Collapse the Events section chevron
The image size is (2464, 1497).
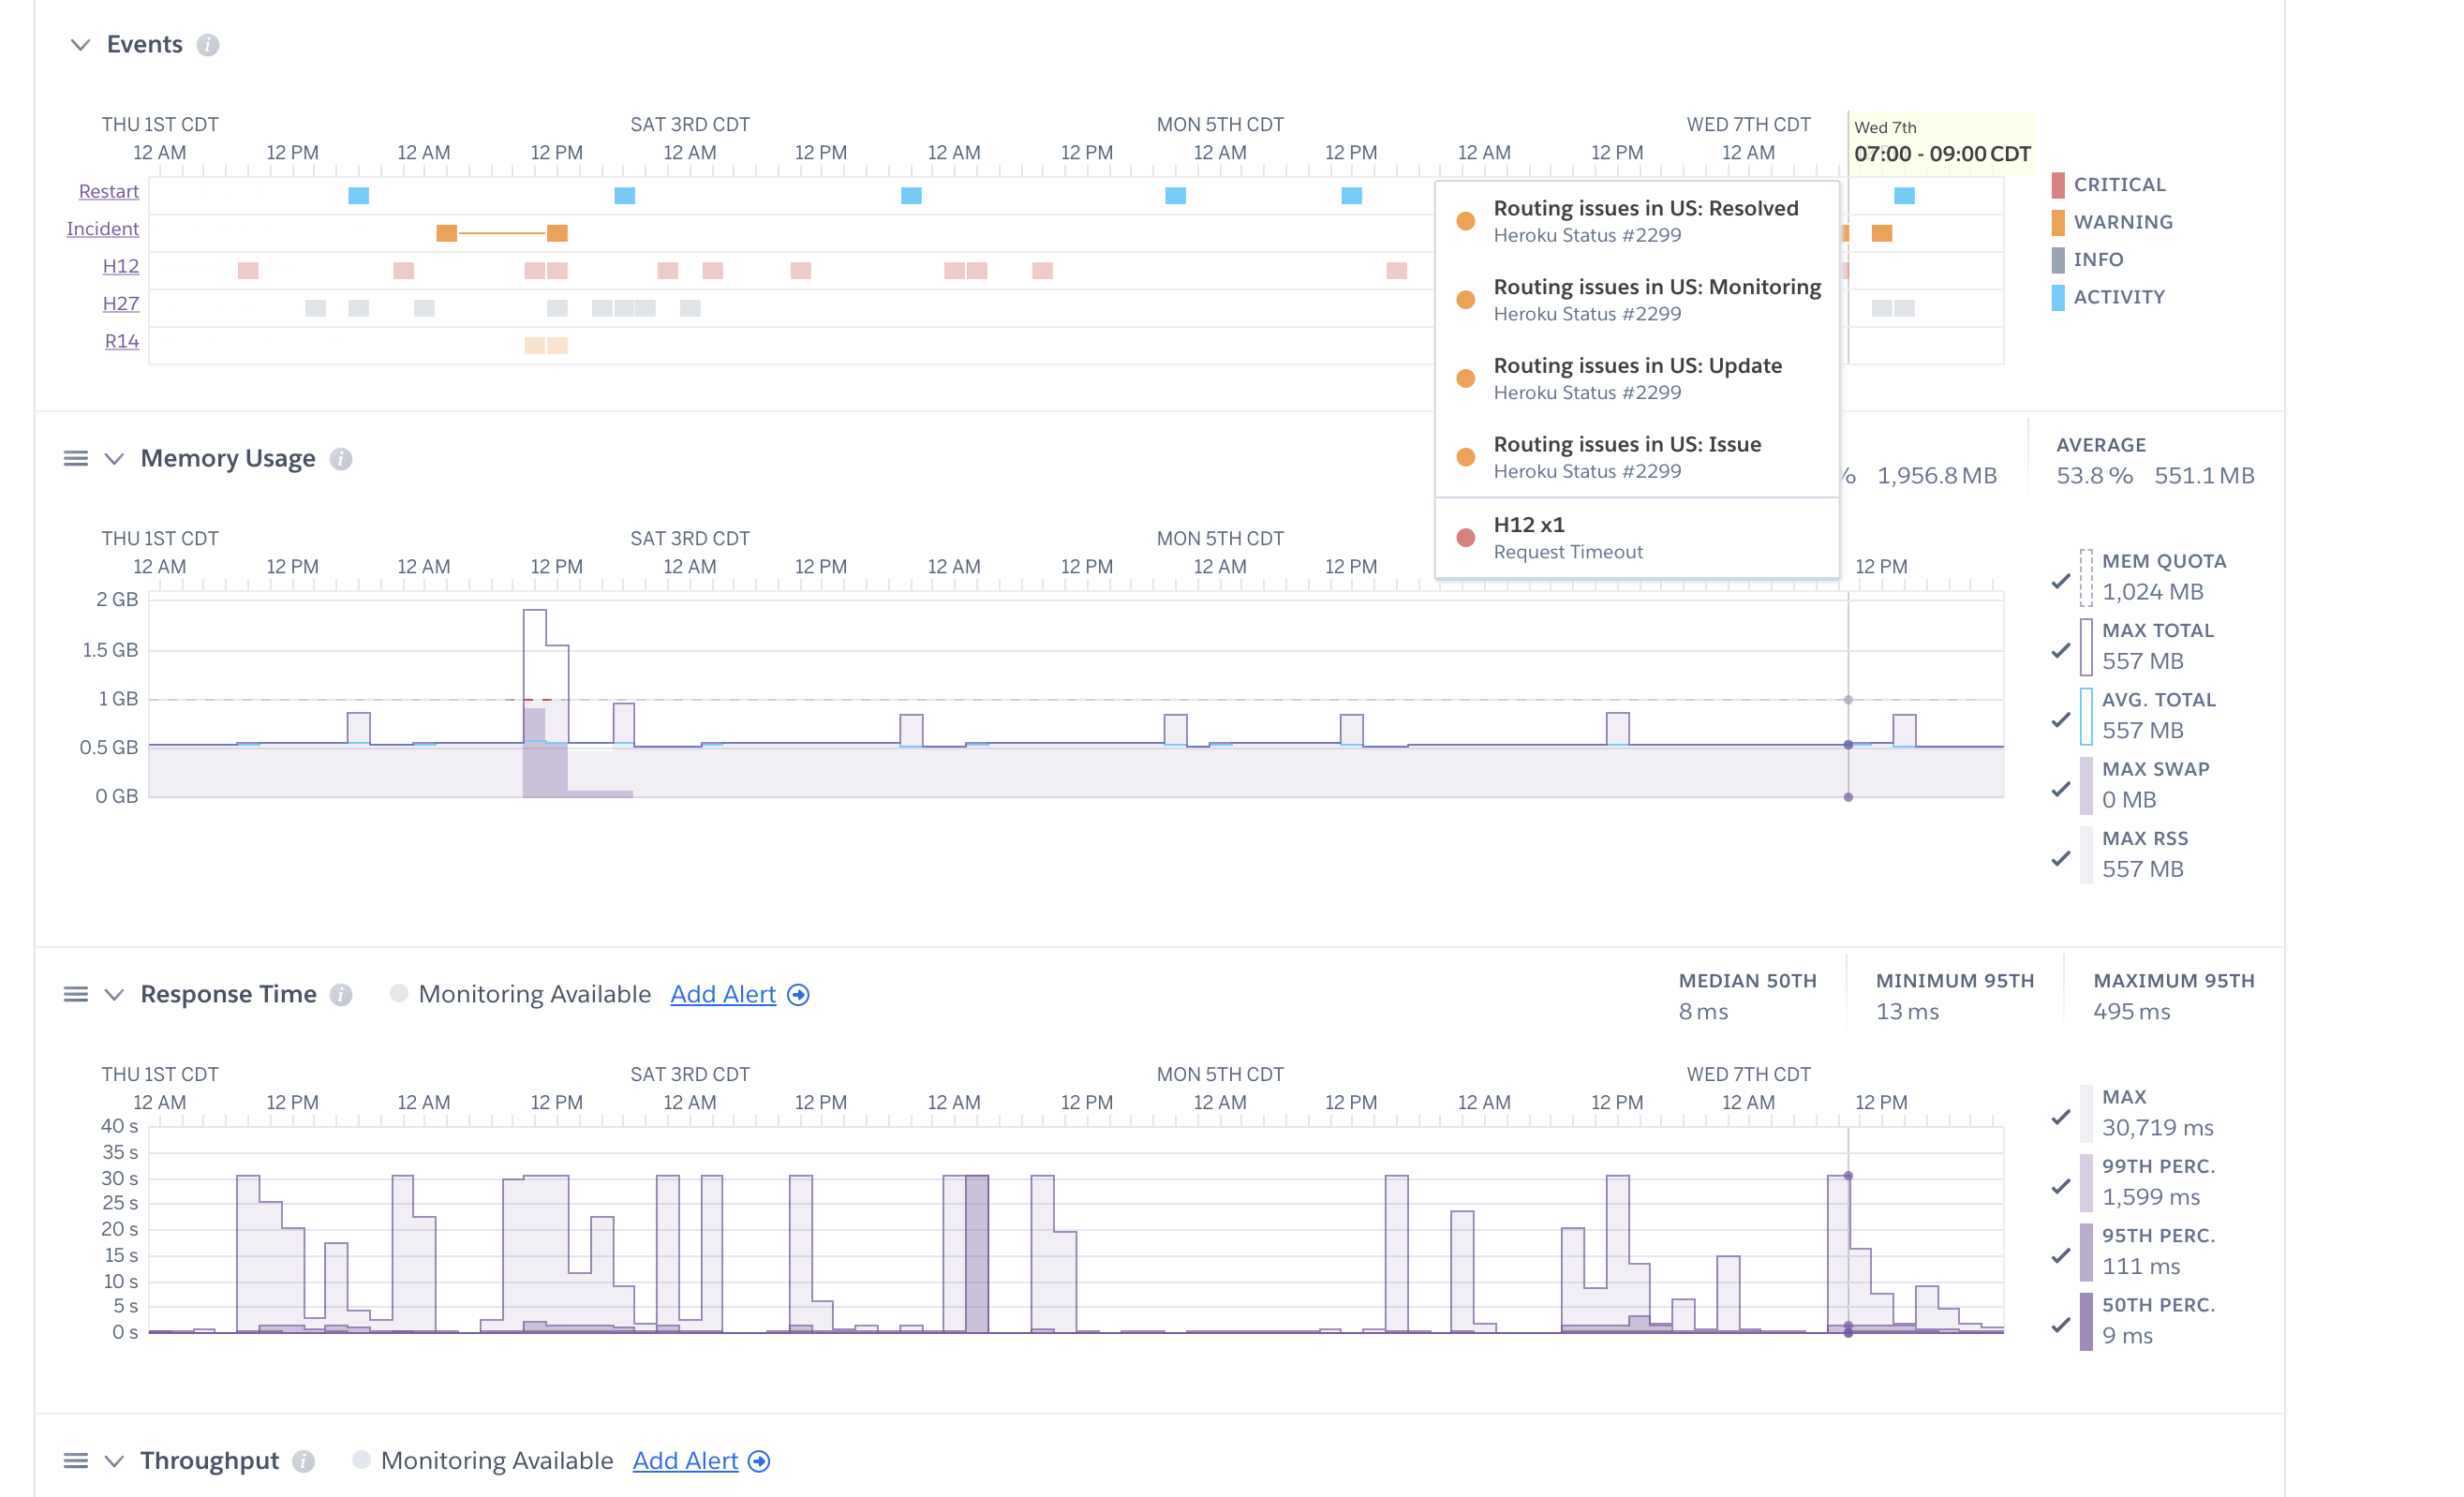[x=81, y=45]
